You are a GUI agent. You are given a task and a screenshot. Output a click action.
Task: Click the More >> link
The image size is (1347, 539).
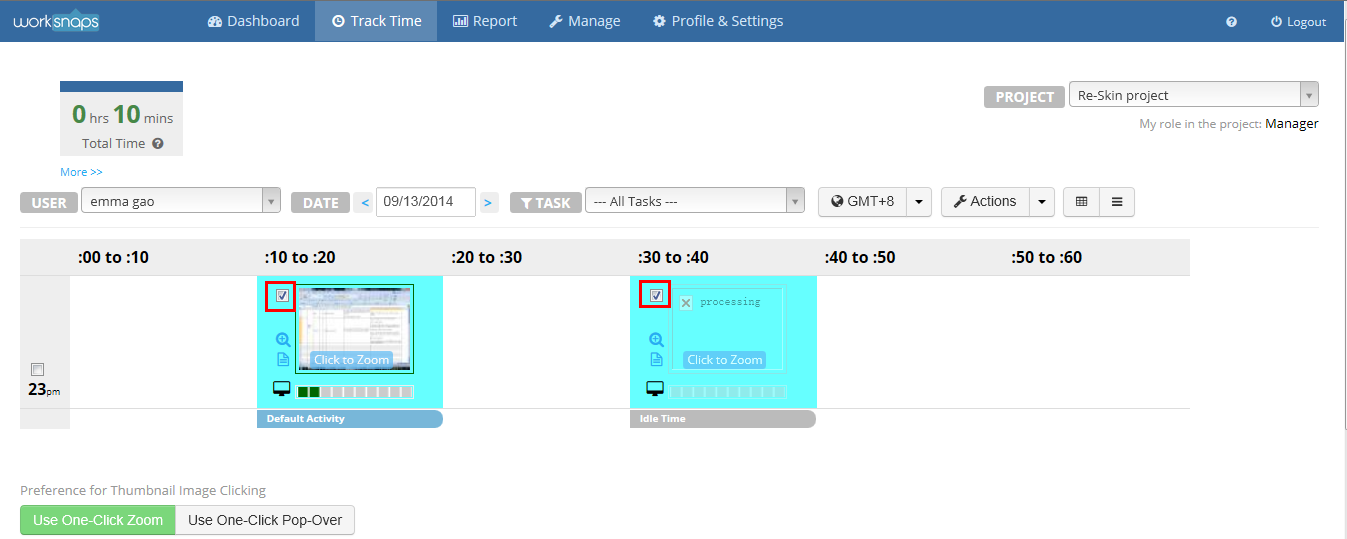click(x=81, y=172)
